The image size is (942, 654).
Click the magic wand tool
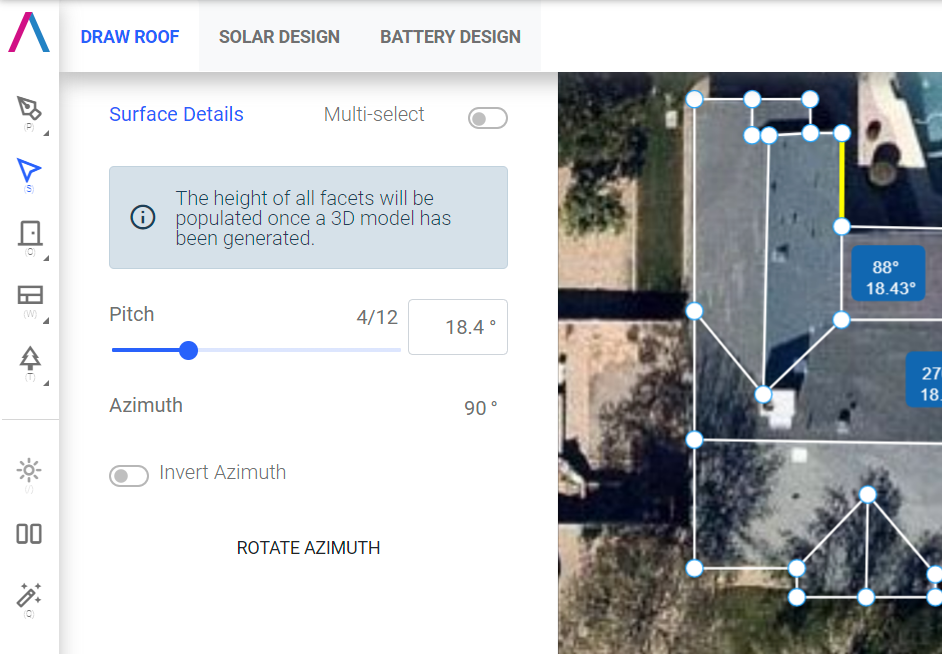point(29,596)
